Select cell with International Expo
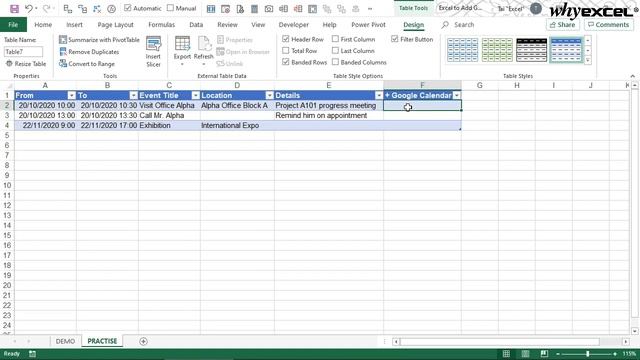The height and width of the screenshot is (360, 640). [x=237, y=125]
